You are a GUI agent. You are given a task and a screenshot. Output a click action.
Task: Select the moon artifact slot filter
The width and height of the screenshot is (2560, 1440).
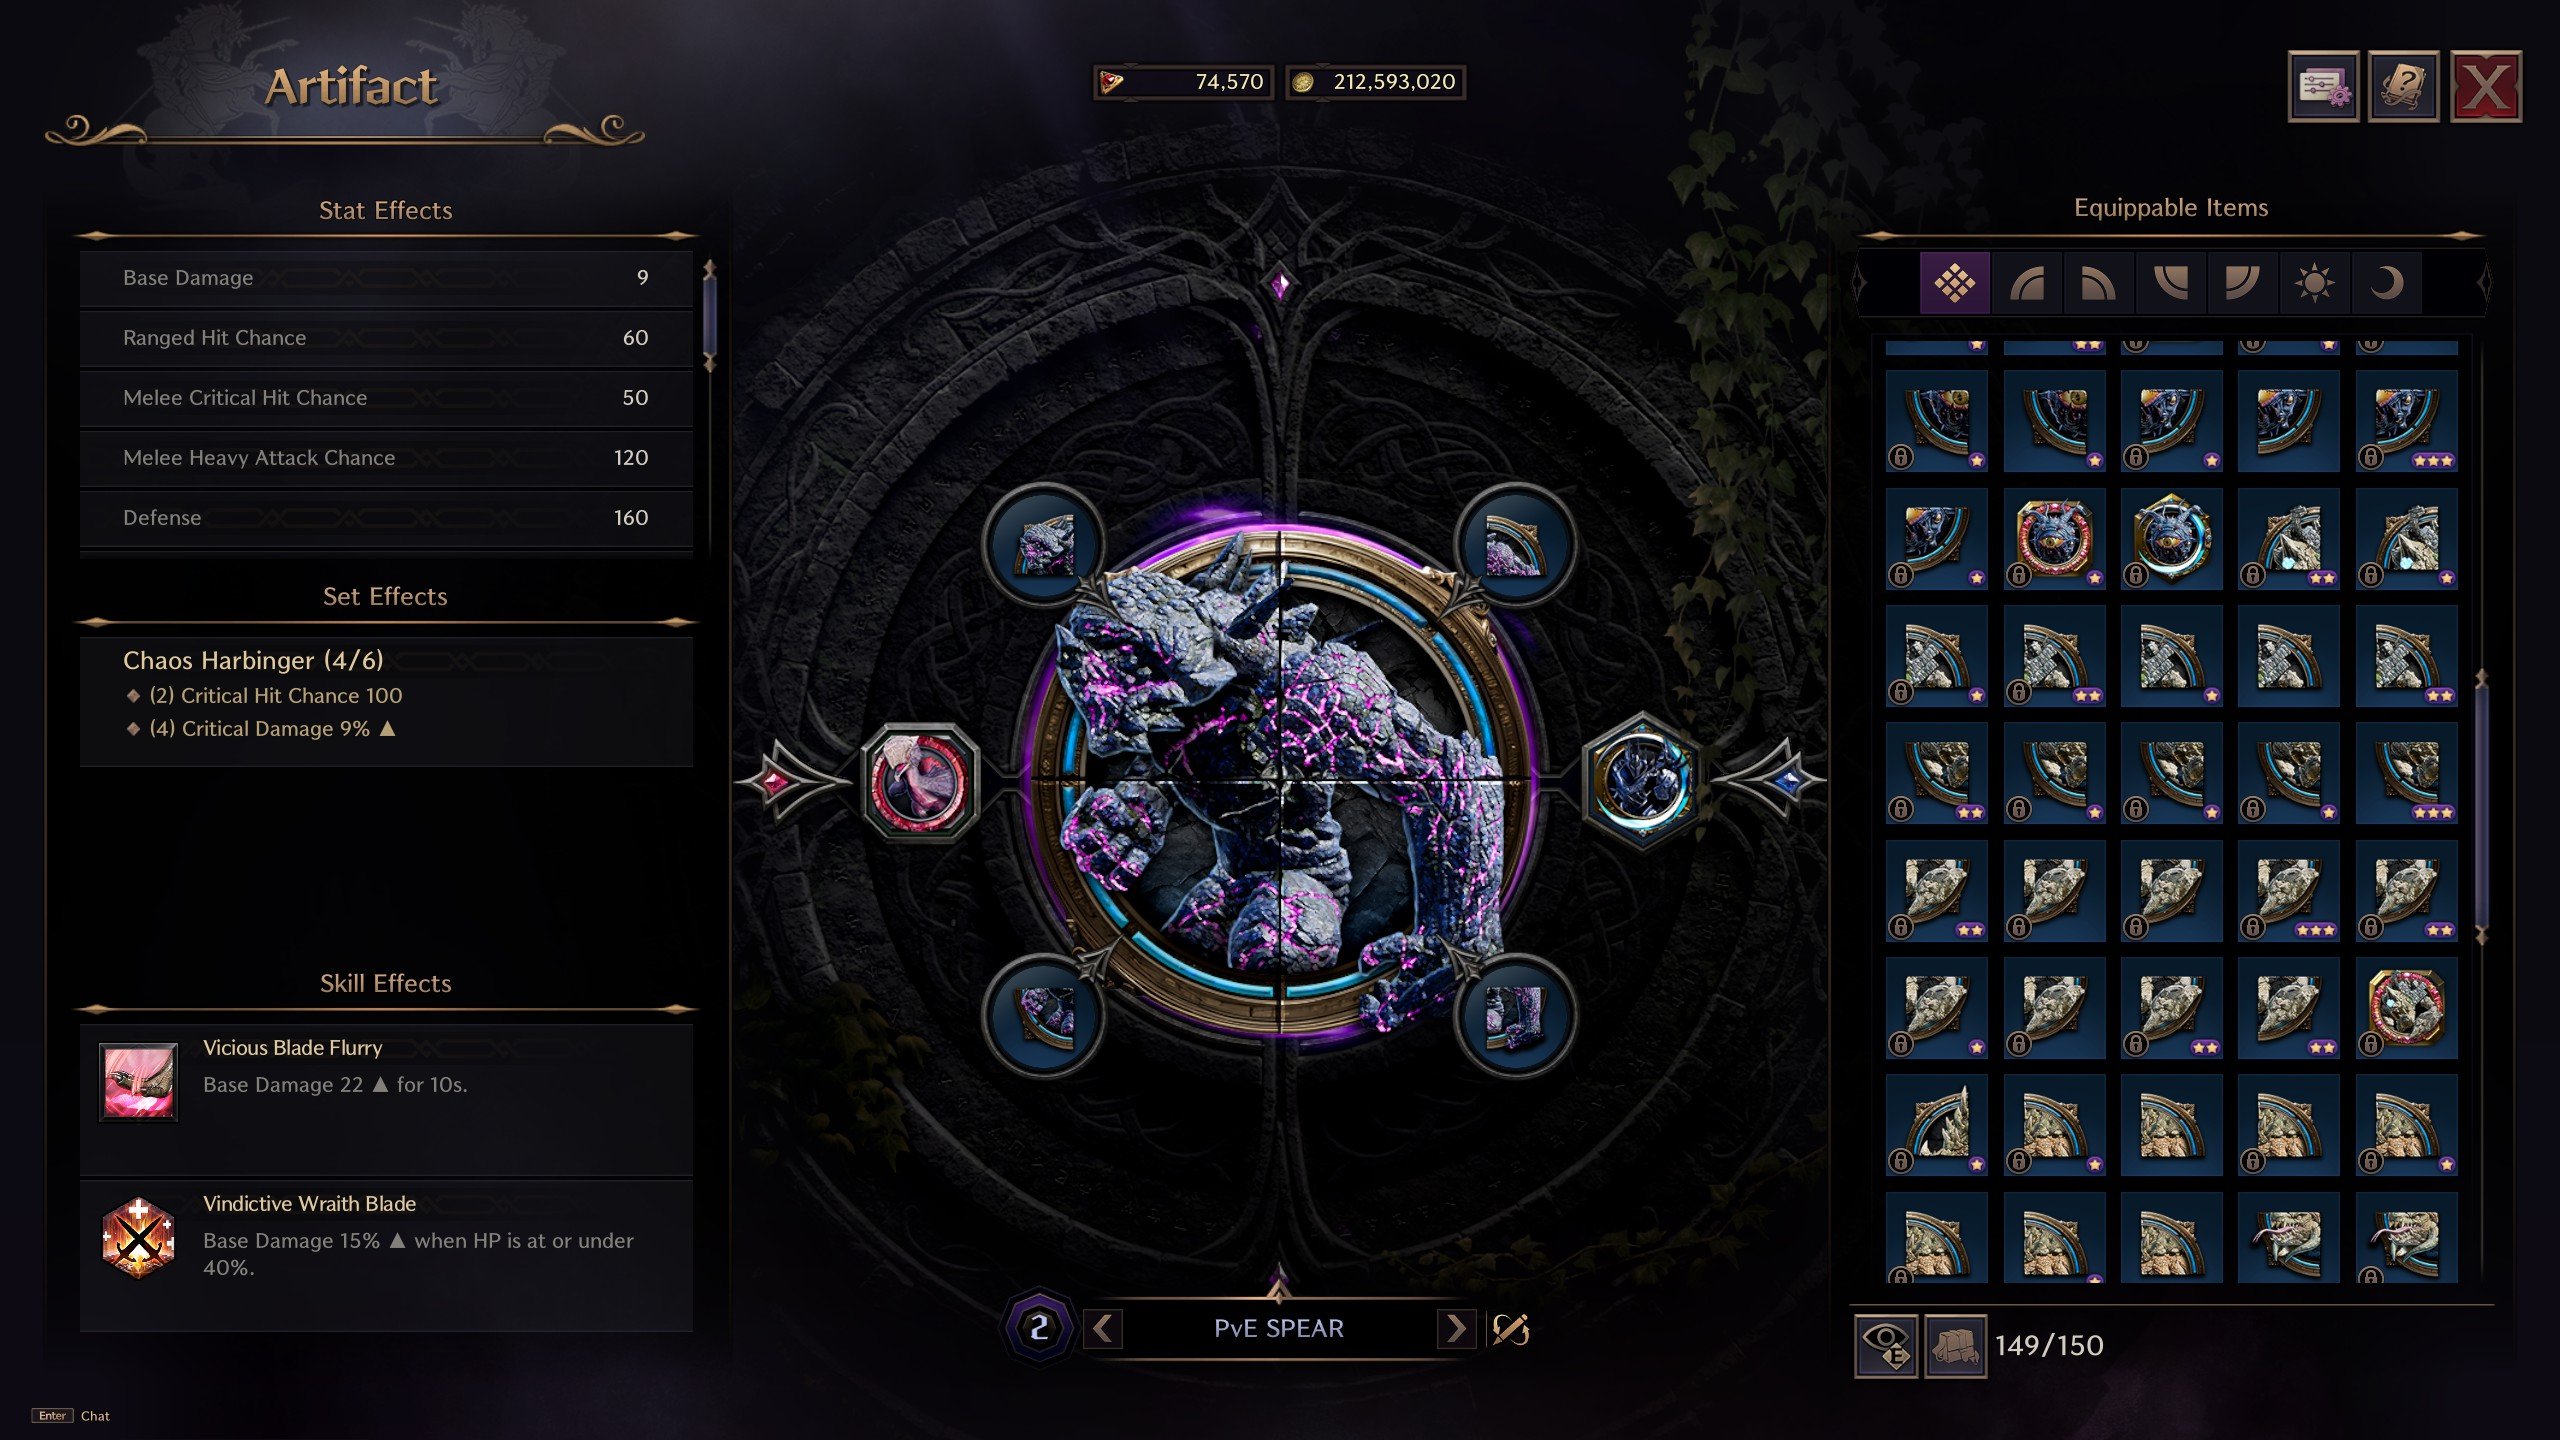[x=2386, y=283]
